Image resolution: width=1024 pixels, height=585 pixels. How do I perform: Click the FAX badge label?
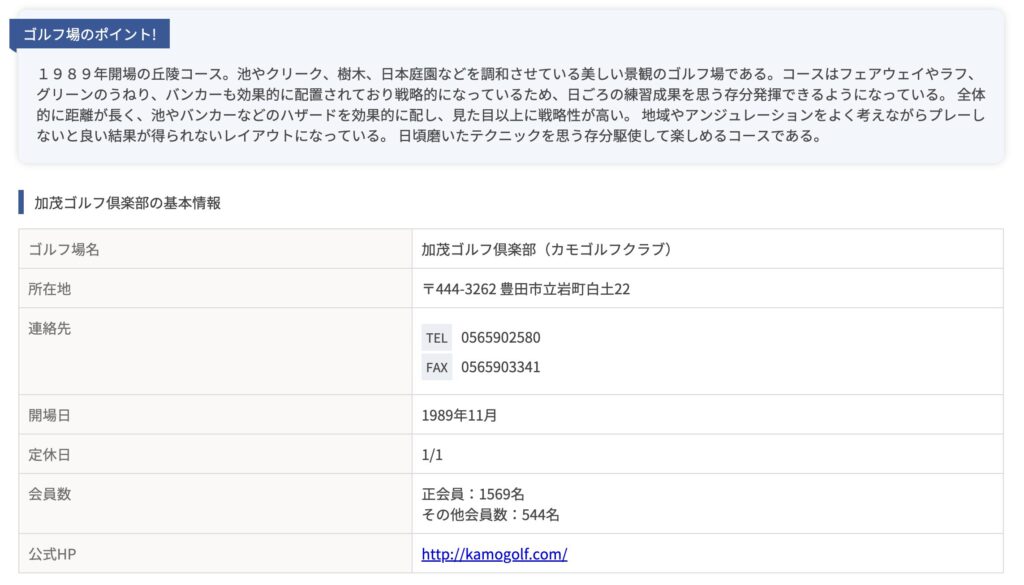(x=436, y=367)
